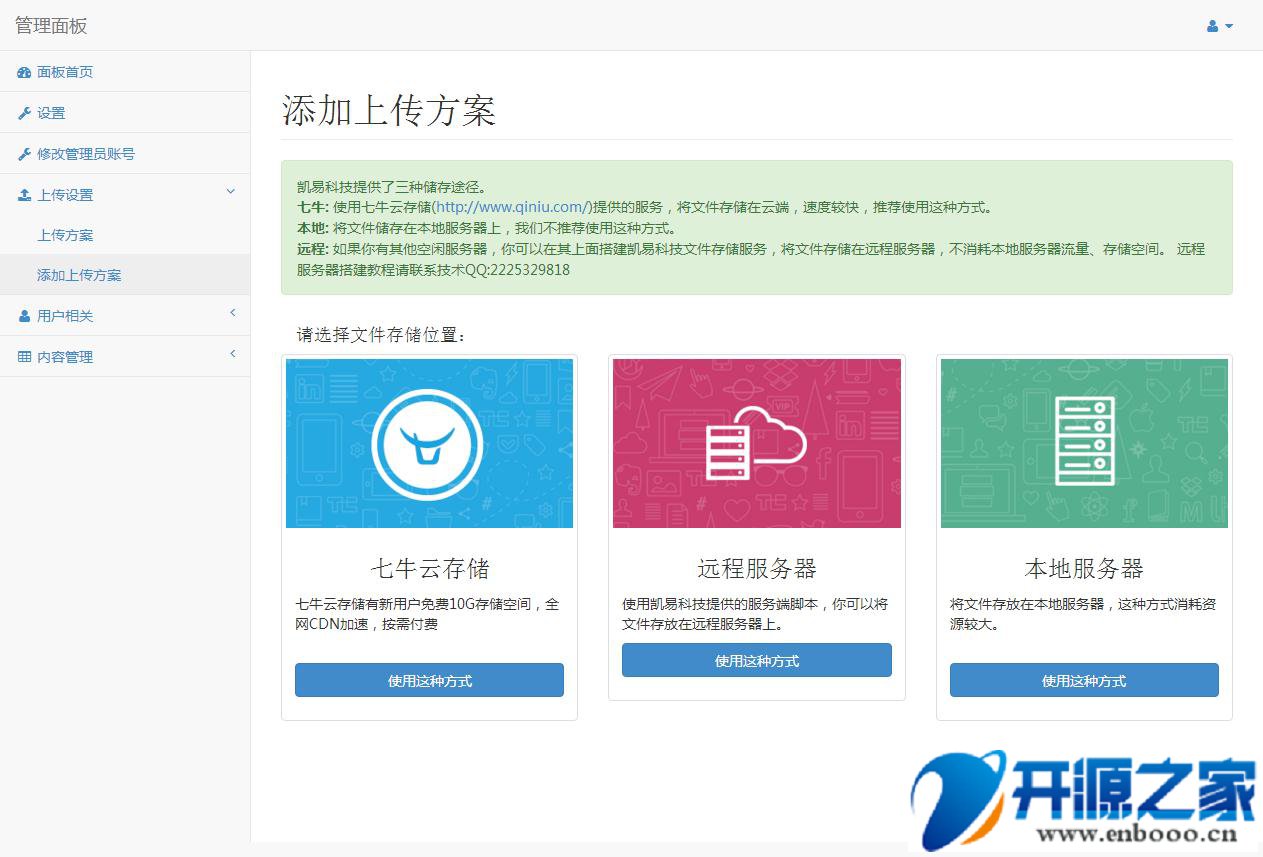Click the 使用凯易科技提供的服务端脚本 description
This screenshot has width=1263, height=857.
(755, 614)
